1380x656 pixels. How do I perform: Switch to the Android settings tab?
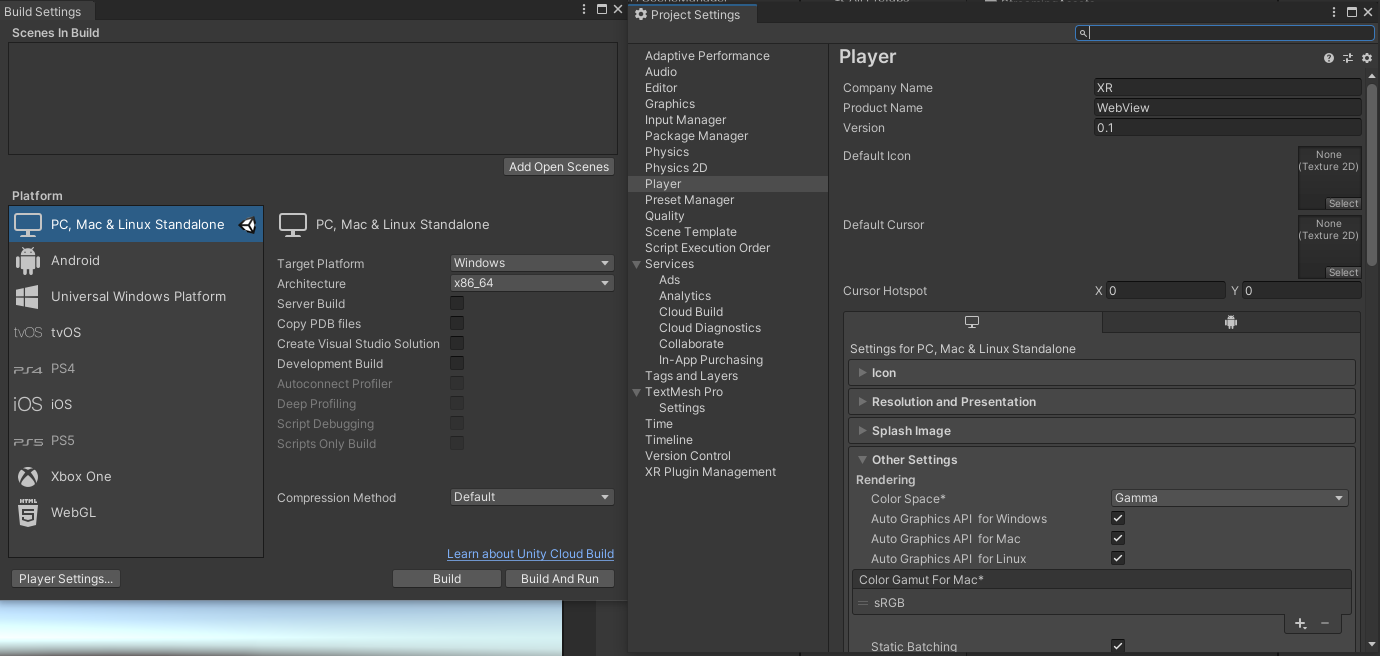coord(1231,322)
